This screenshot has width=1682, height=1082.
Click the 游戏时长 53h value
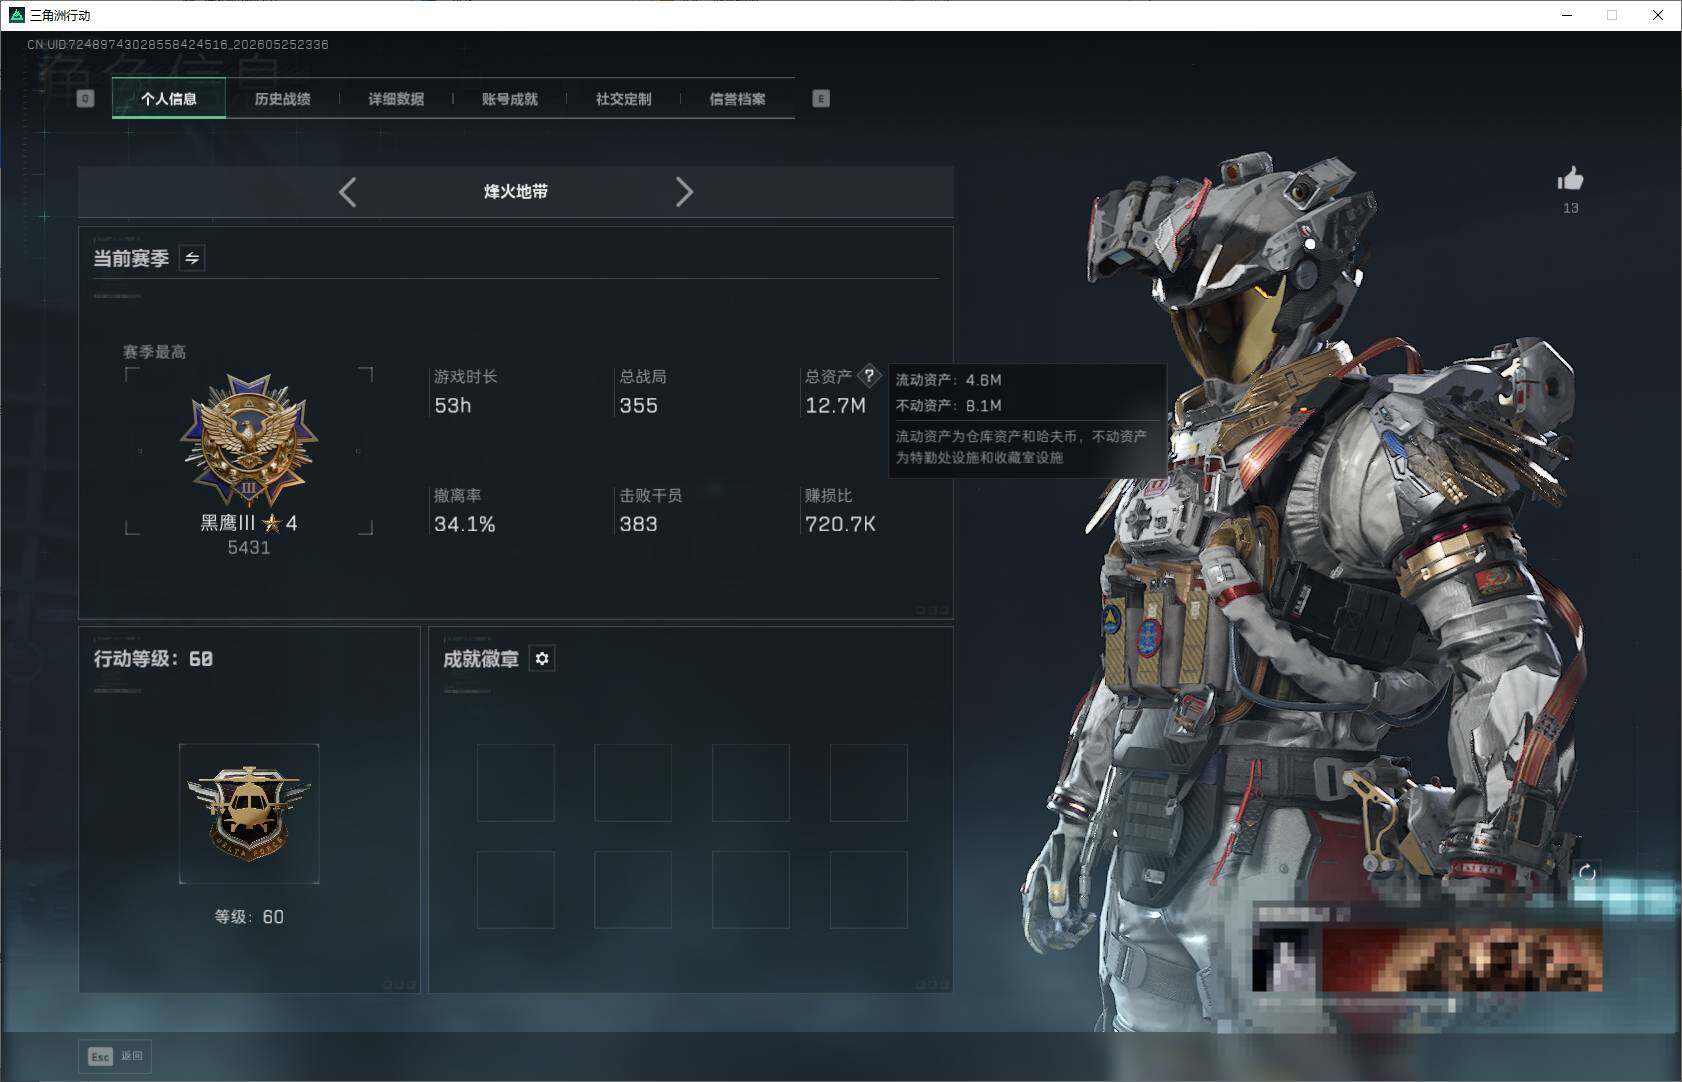pyautogui.click(x=453, y=405)
